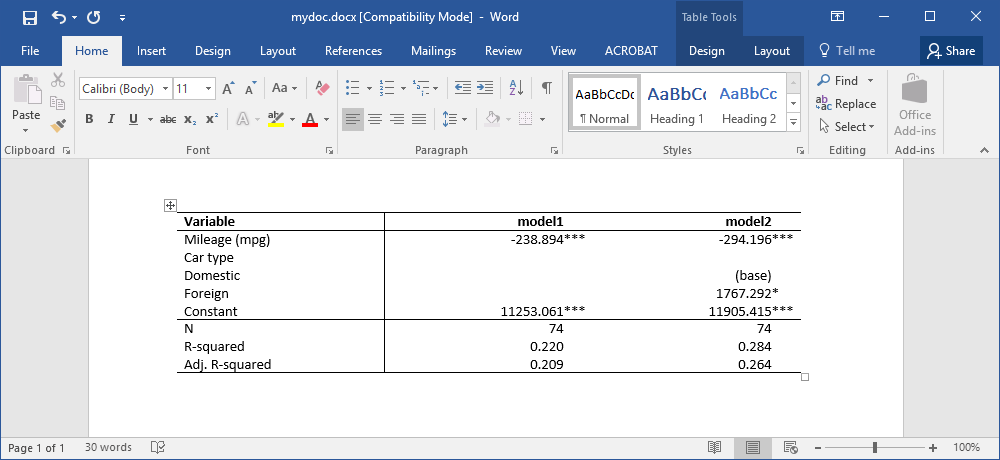
Task: Toggle Strikethrough formatting
Action: coord(168,119)
